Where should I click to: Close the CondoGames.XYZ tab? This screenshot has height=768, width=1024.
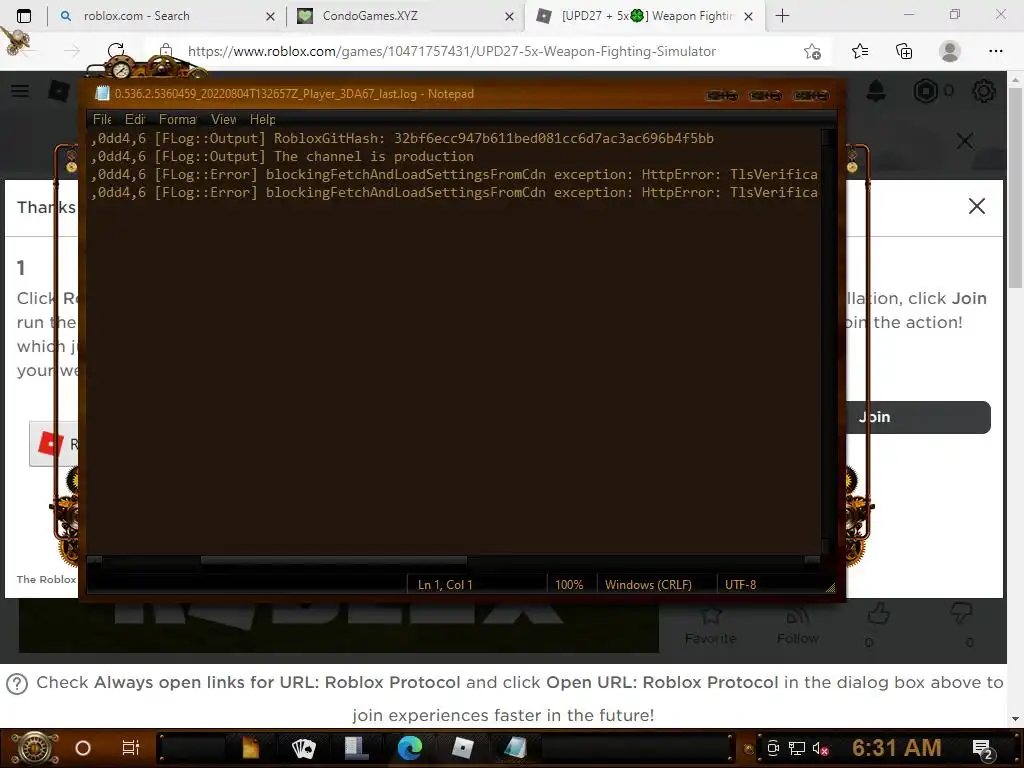pyautogui.click(x=509, y=17)
